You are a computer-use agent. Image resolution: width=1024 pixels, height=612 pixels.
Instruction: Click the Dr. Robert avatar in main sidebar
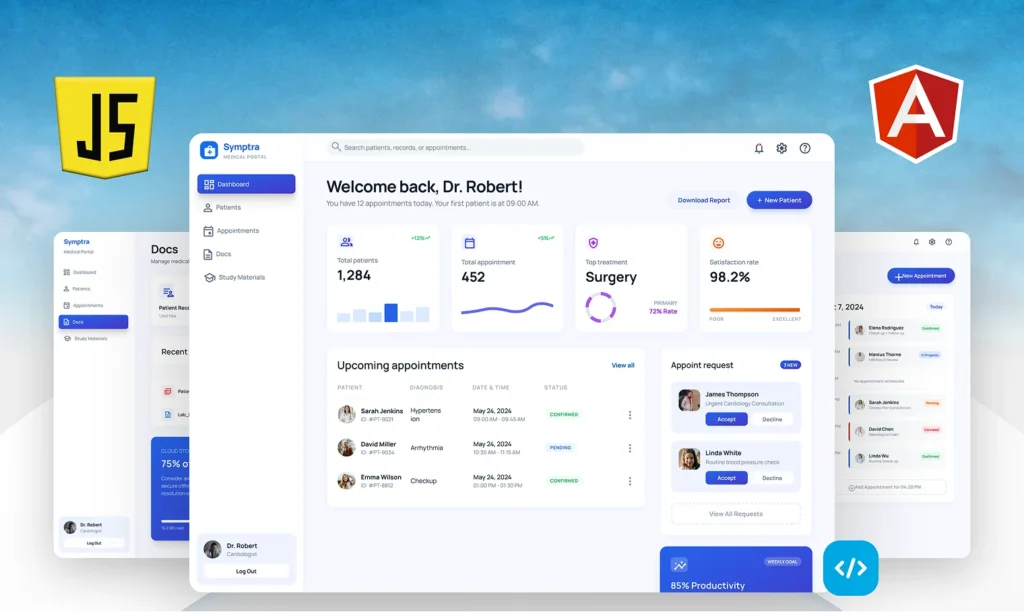212,549
